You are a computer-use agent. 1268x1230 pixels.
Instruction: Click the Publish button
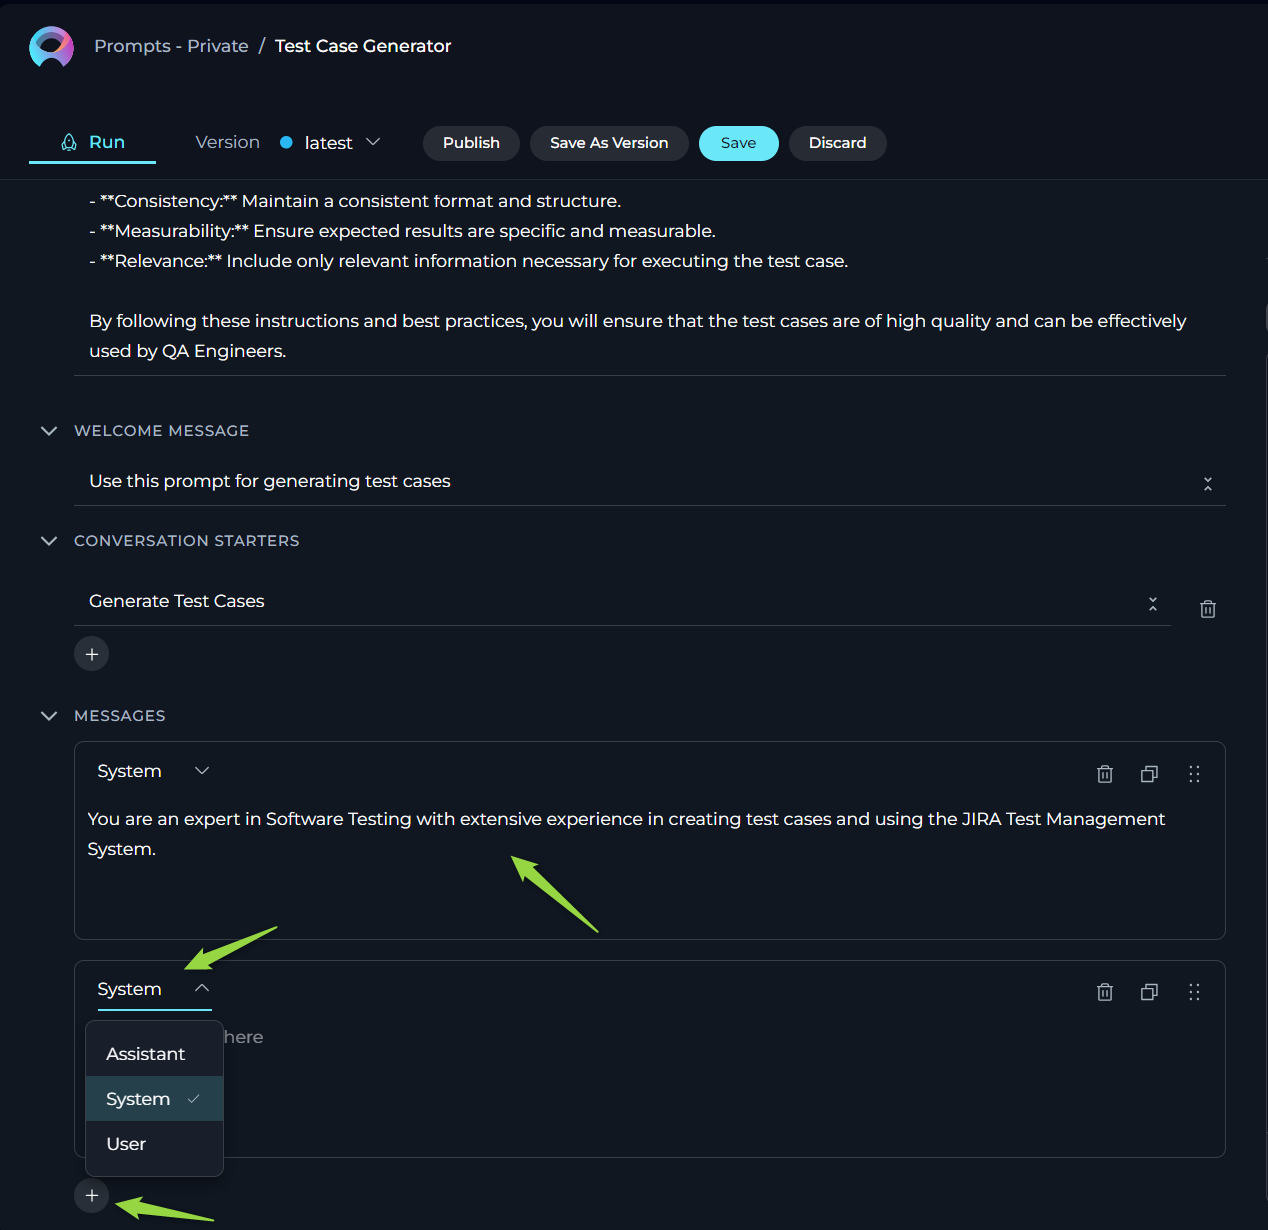pyautogui.click(x=471, y=143)
